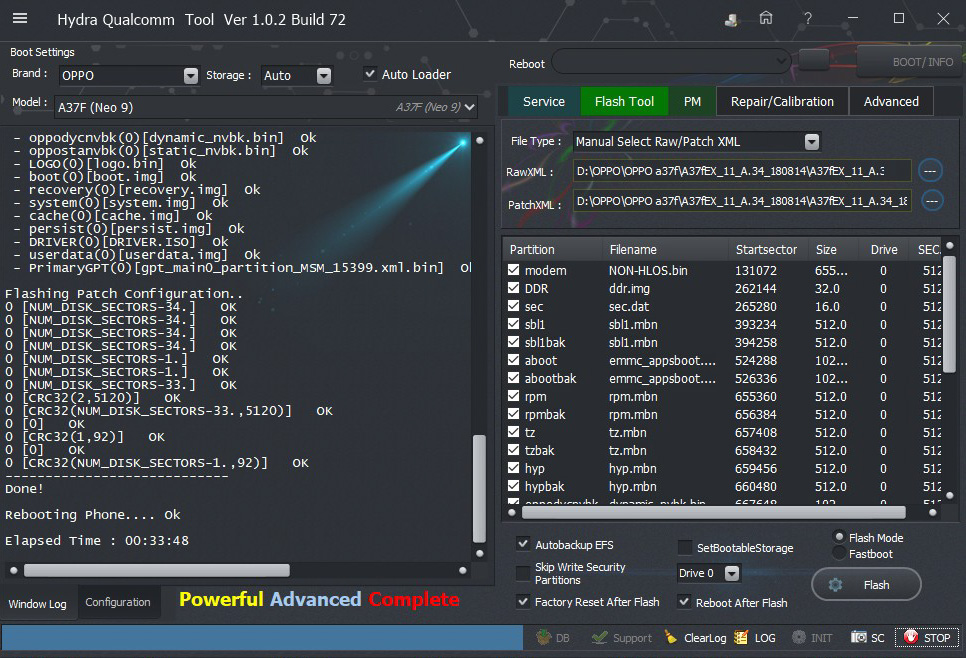Screen dimensions: 966x658
Task: Click the RawXML path input field
Action: (742, 171)
